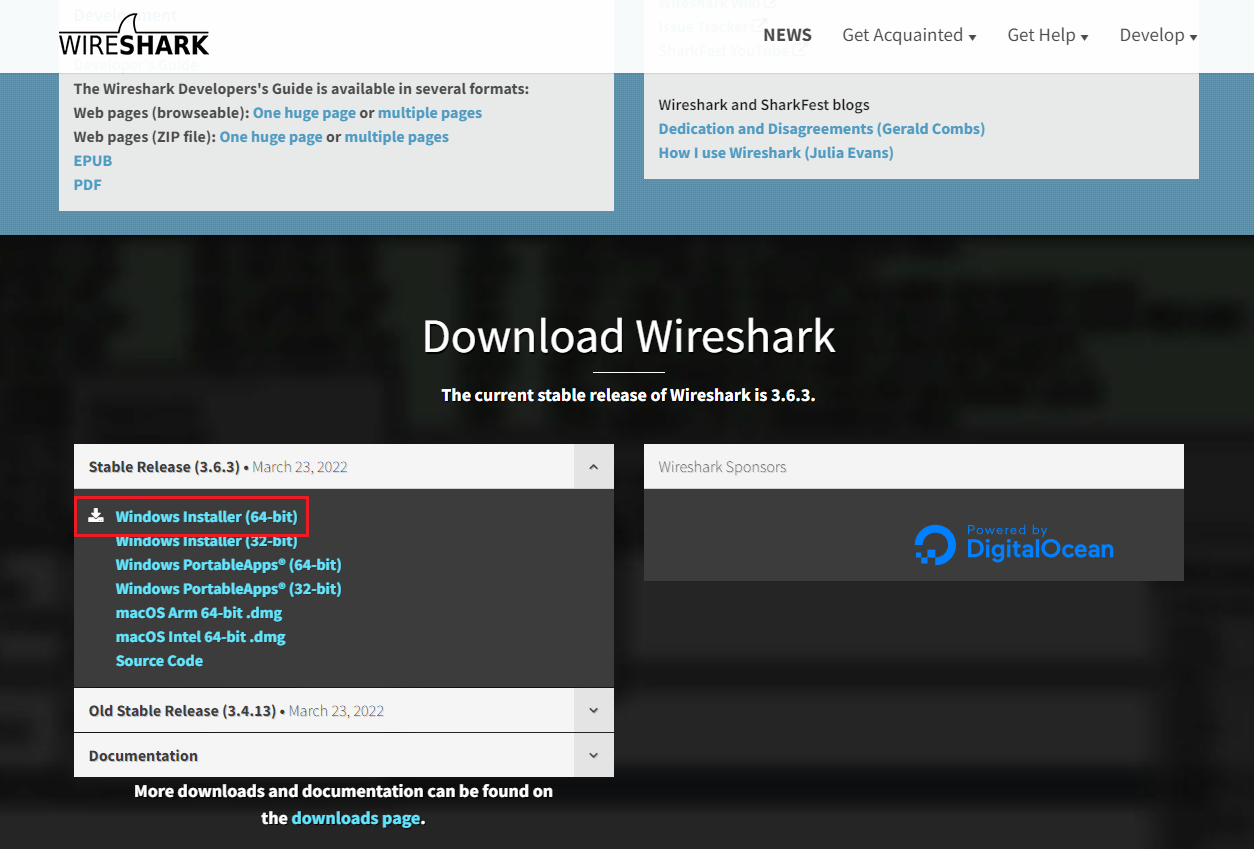Download the macOS Intel 64-bit .dmg
Viewport: 1254px width, 849px height.
click(x=201, y=637)
